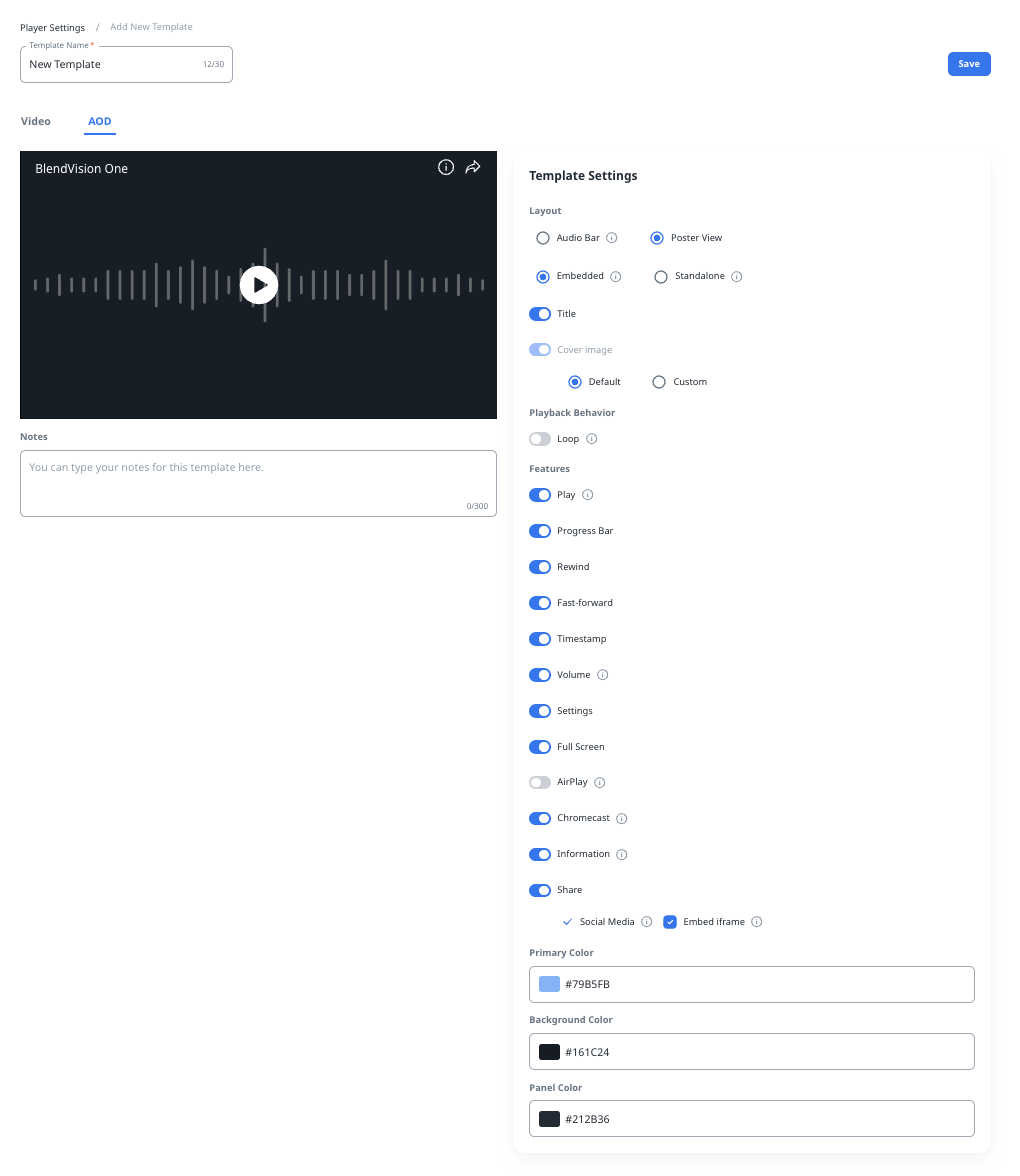Click info icon beside Standalone option
1020x1176 pixels.
tap(737, 277)
